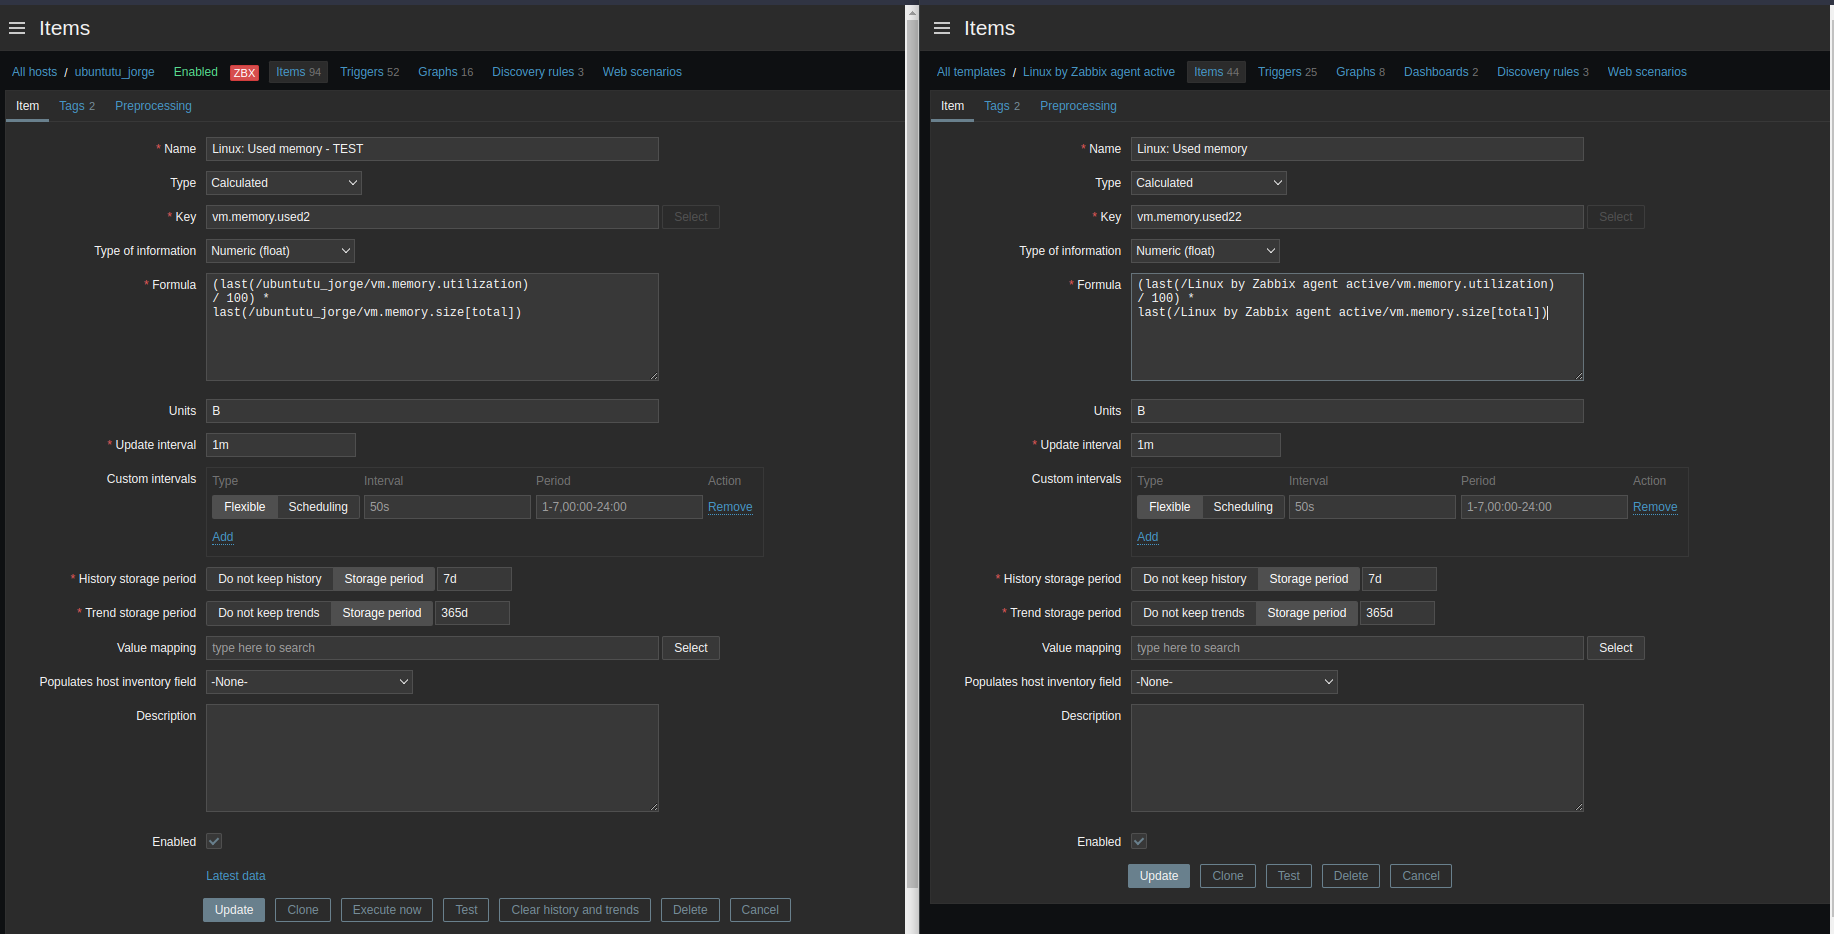Open the hamburger menu in the right Items panel
The width and height of the screenshot is (1834, 934).
(x=942, y=28)
